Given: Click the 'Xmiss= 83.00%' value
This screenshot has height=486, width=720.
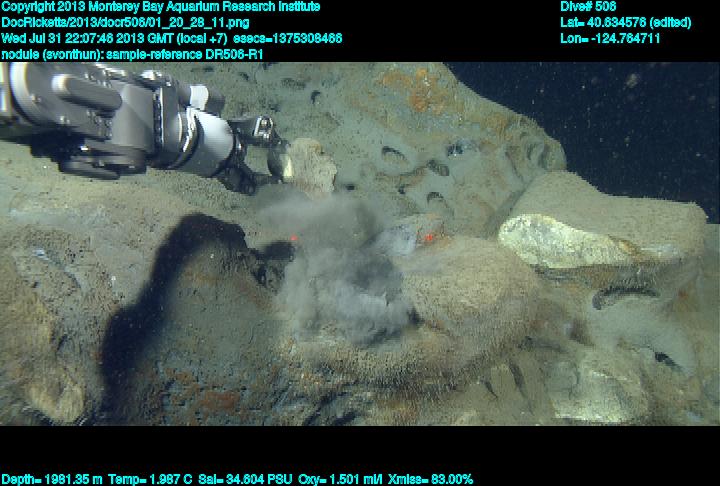Looking at the screenshot, I should (x=430, y=479).
